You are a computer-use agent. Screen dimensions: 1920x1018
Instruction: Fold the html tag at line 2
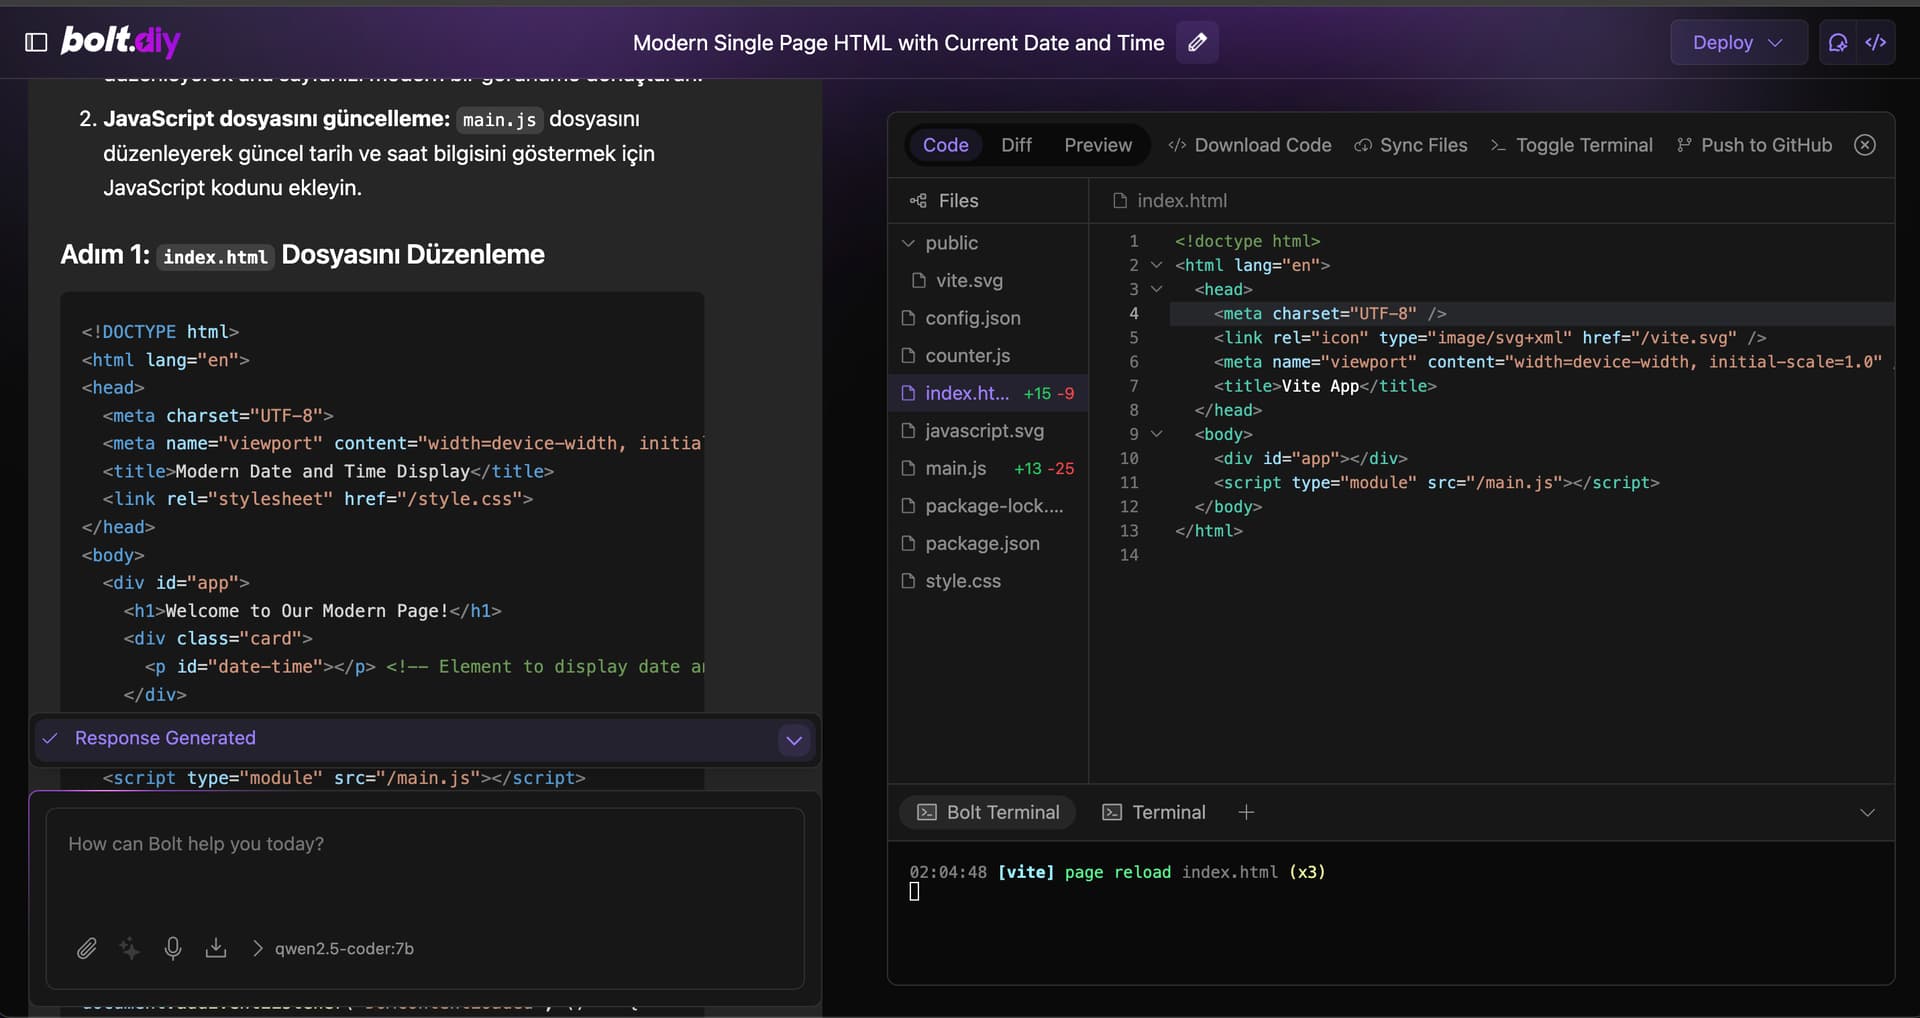click(1157, 265)
